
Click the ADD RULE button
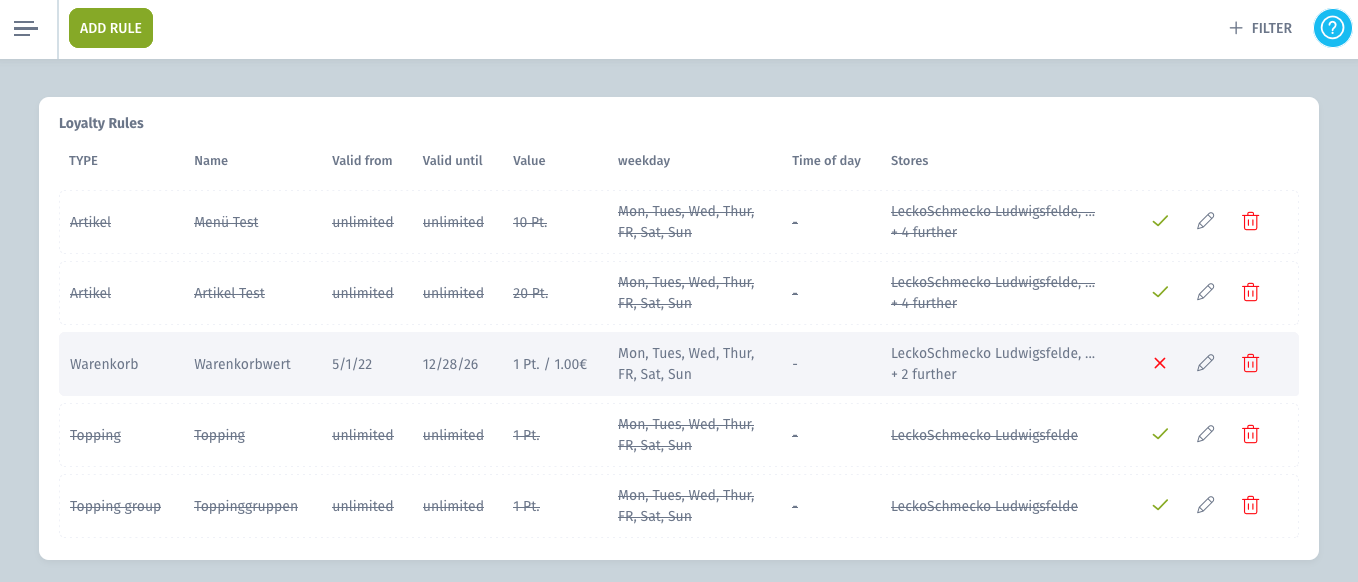tap(111, 28)
